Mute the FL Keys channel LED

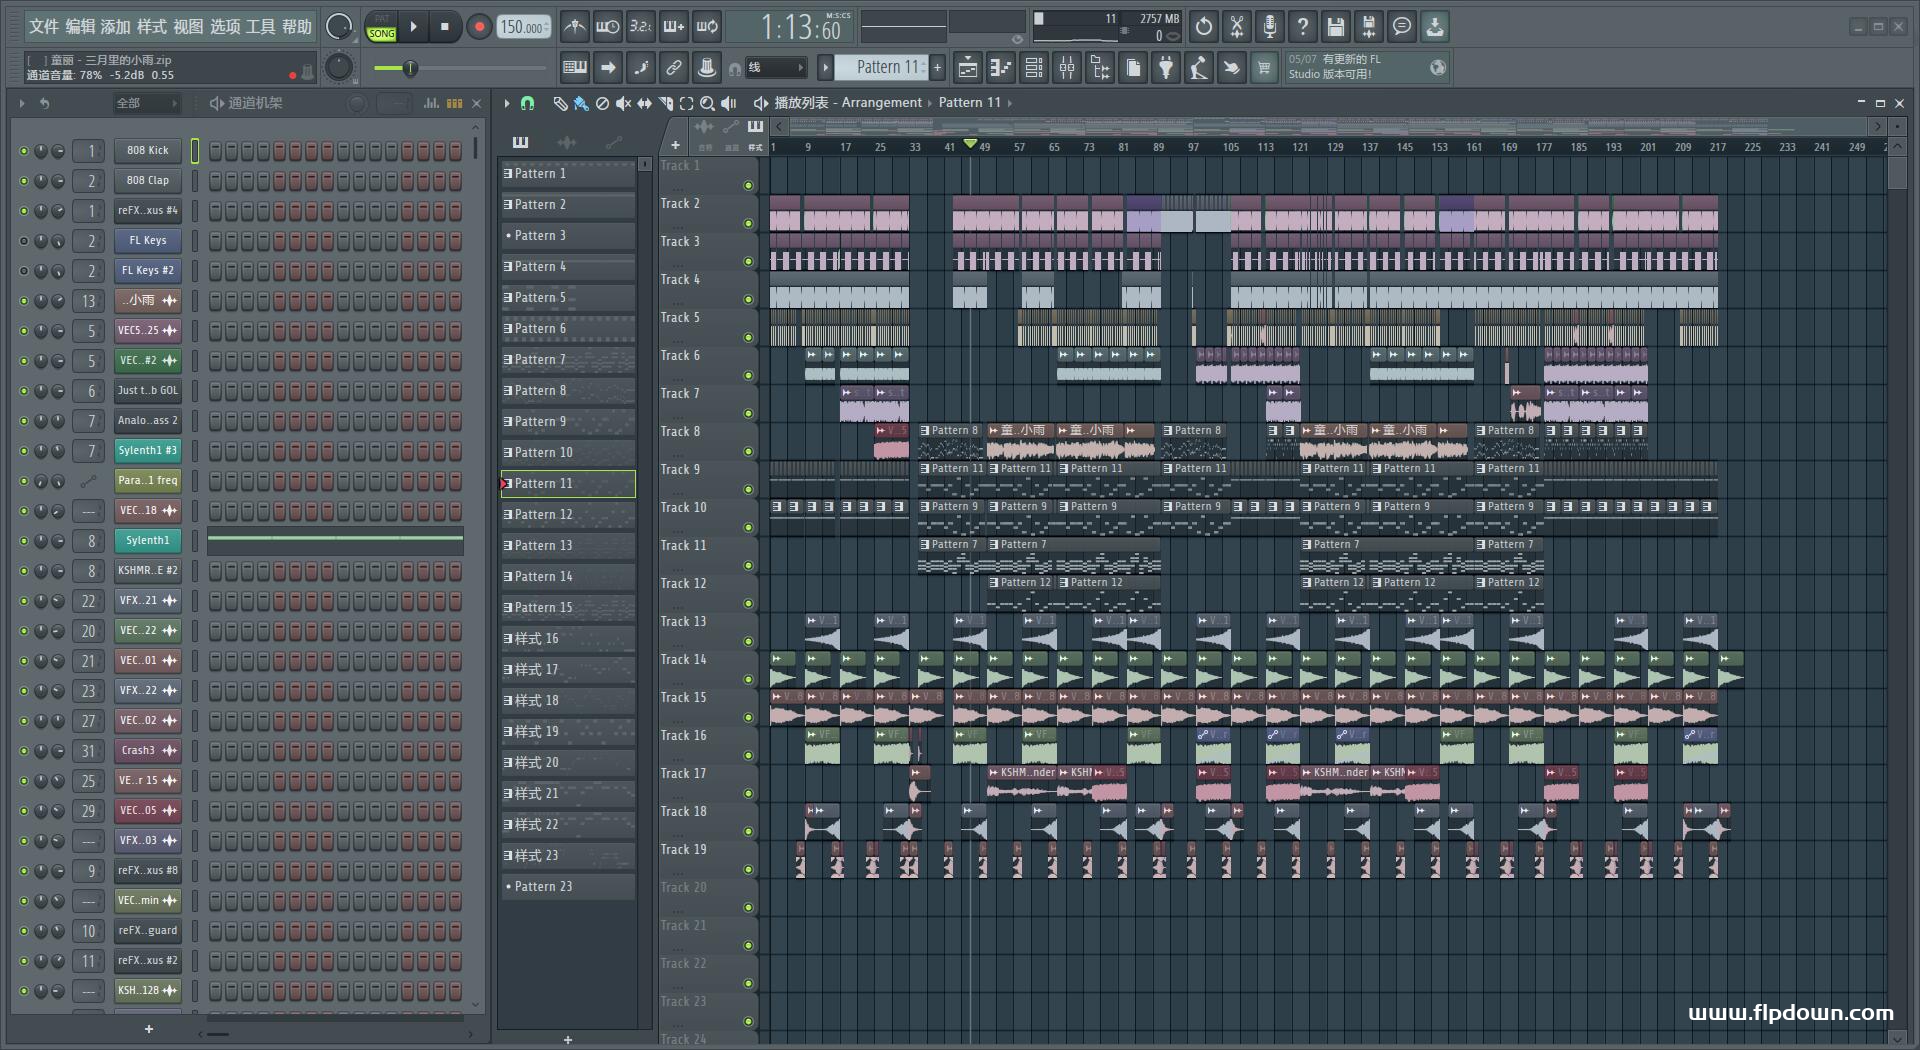pyautogui.click(x=24, y=241)
